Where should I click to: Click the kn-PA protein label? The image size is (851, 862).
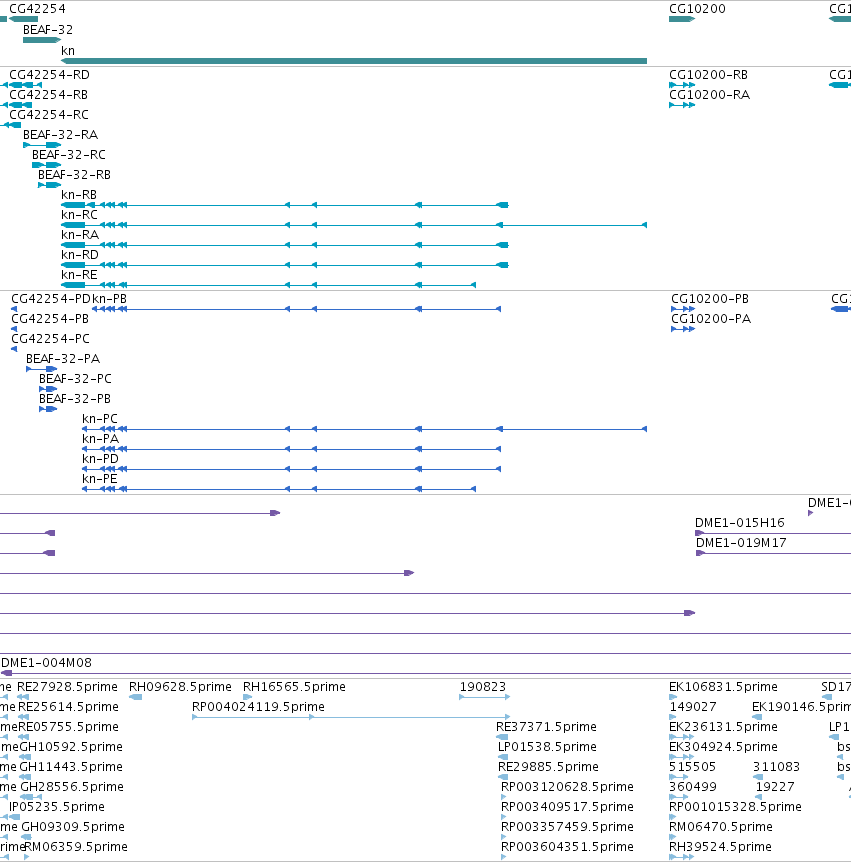101,439
